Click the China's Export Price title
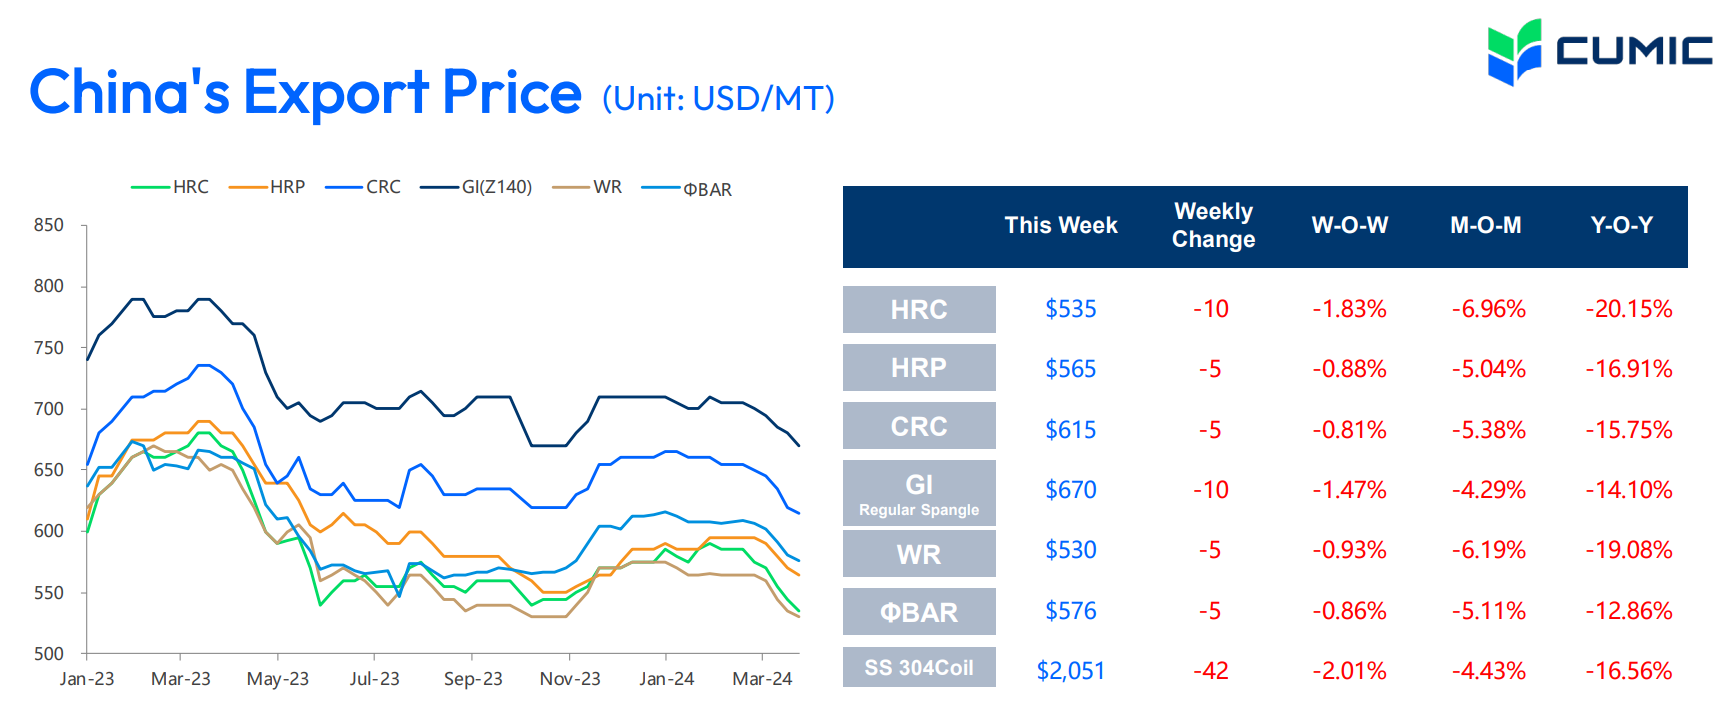The width and height of the screenshot is (1725, 716). coord(305,93)
